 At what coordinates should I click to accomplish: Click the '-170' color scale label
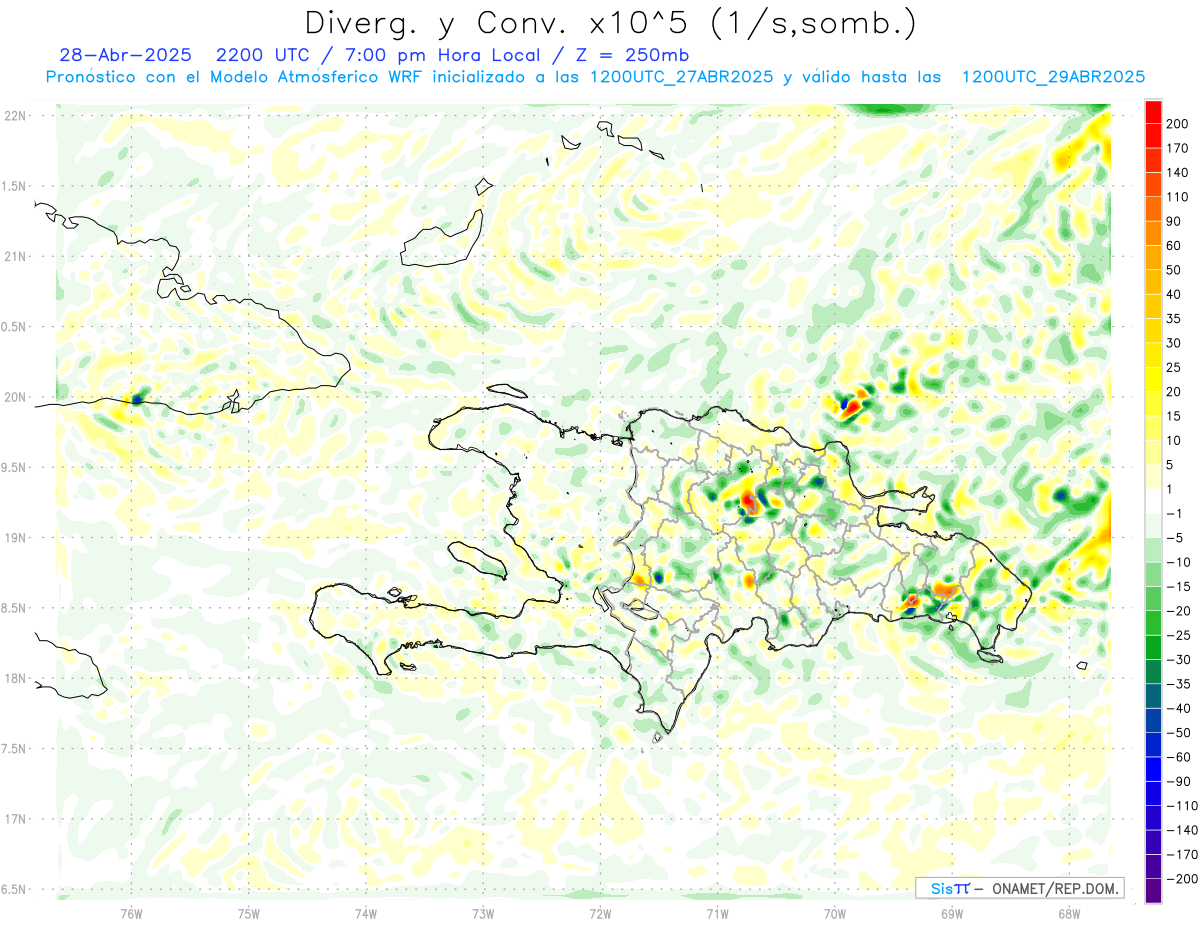pos(1180,855)
